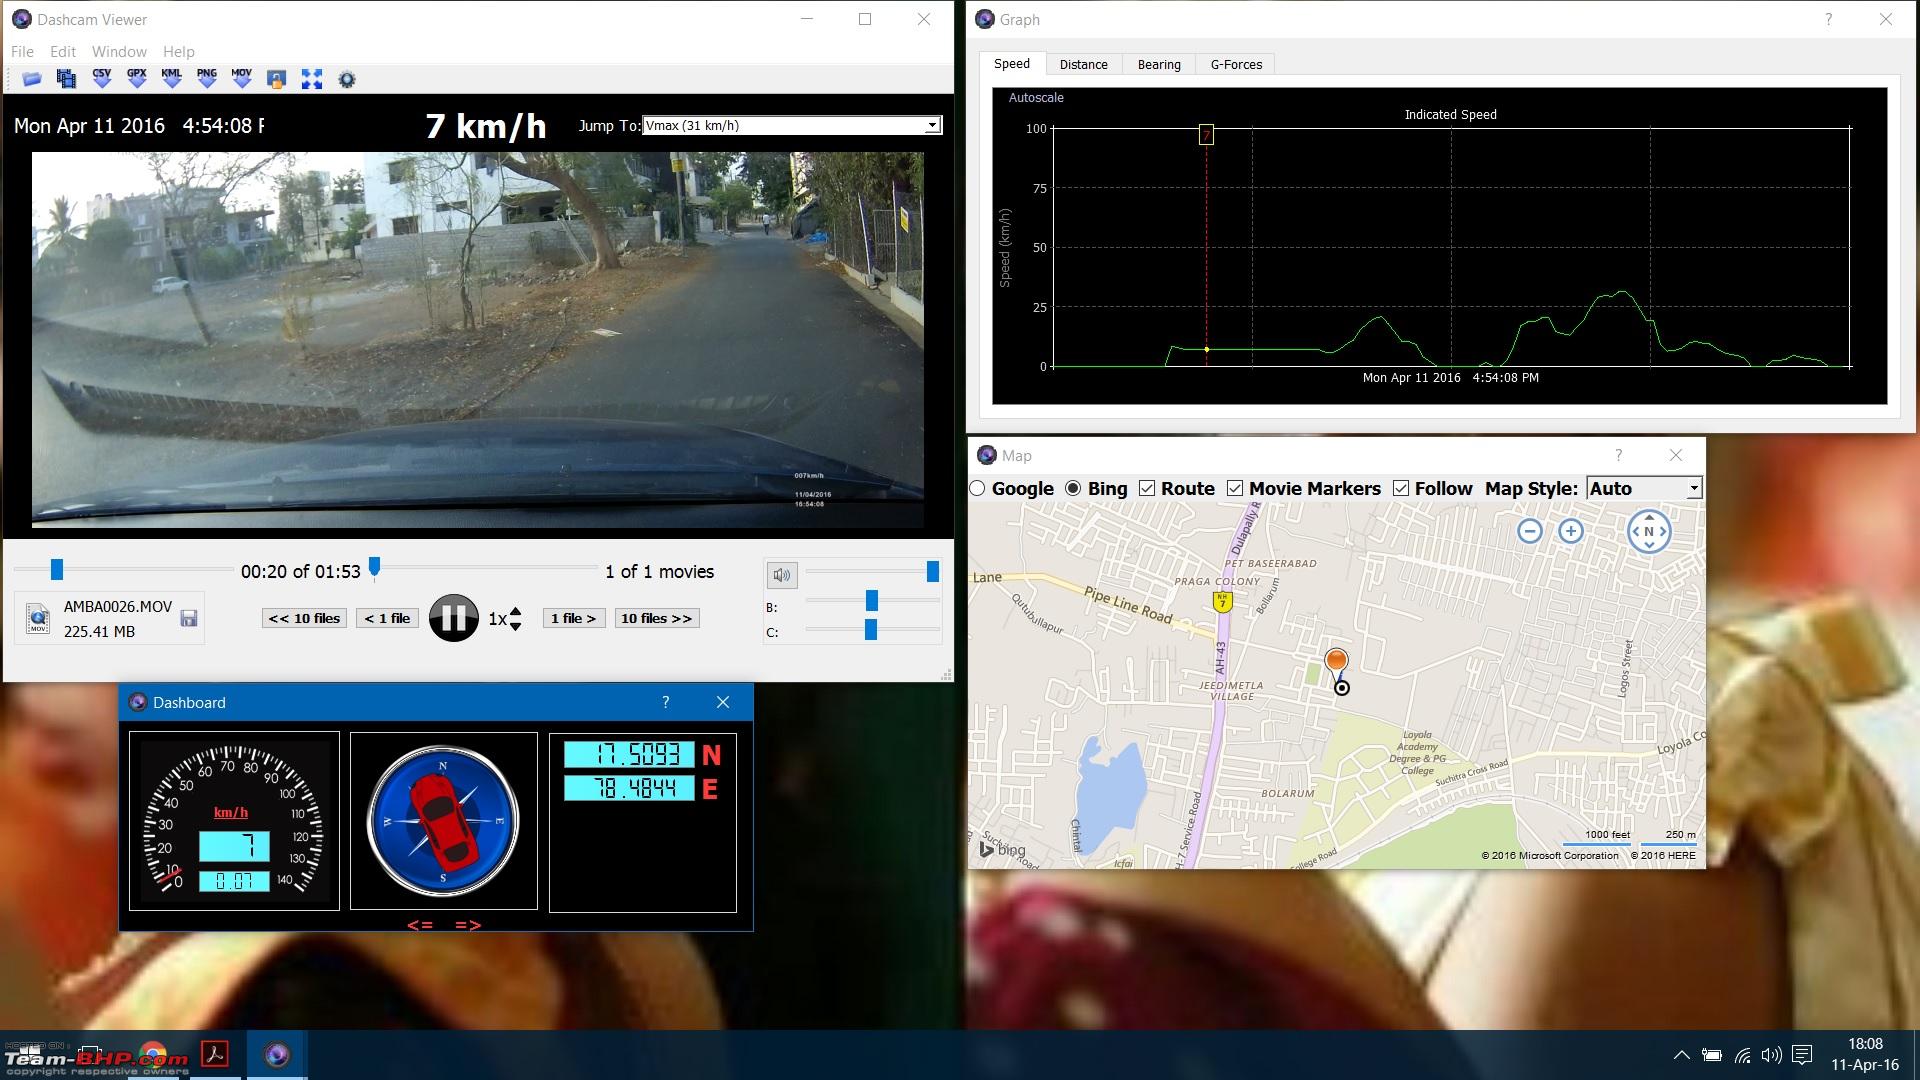Switch to the G-Forces graph tab
This screenshot has height=1080, width=1920.
coord(1236,64)
